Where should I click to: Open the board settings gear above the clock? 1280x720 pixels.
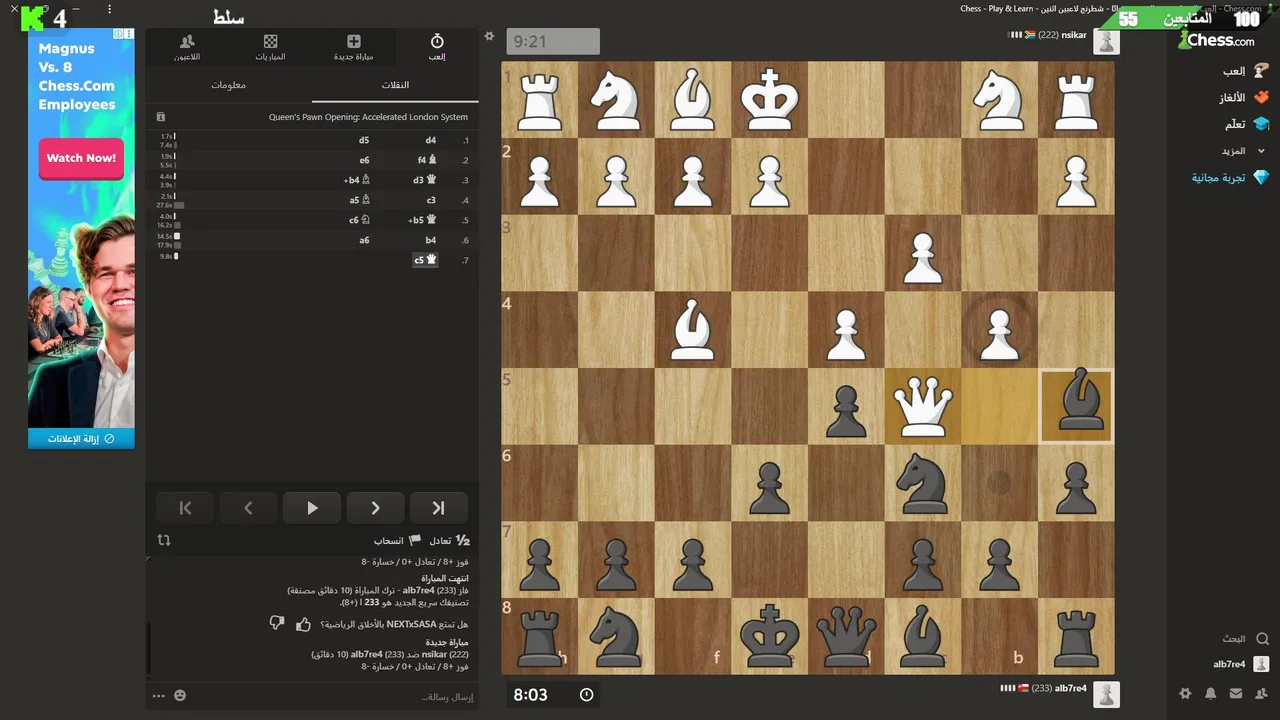tap(489, 36)
